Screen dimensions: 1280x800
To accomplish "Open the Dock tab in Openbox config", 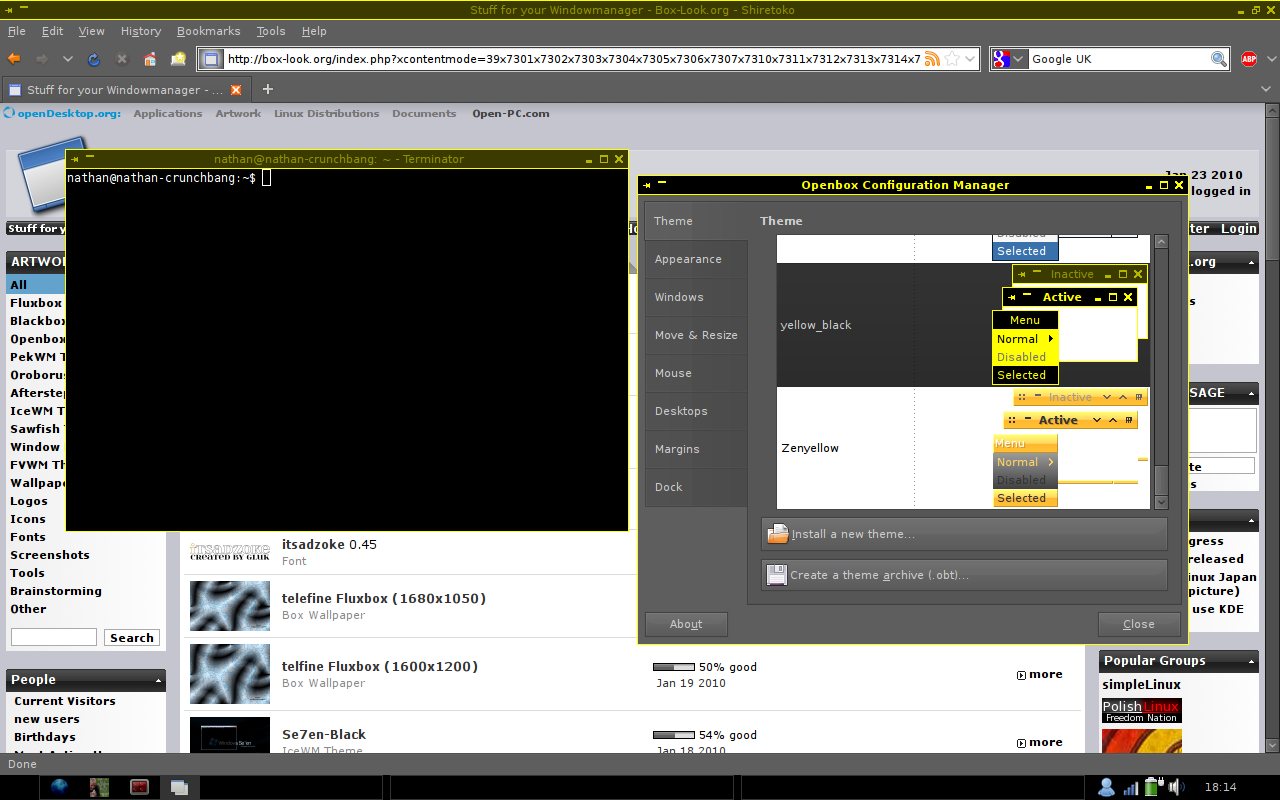I will (x=696, y=487).
